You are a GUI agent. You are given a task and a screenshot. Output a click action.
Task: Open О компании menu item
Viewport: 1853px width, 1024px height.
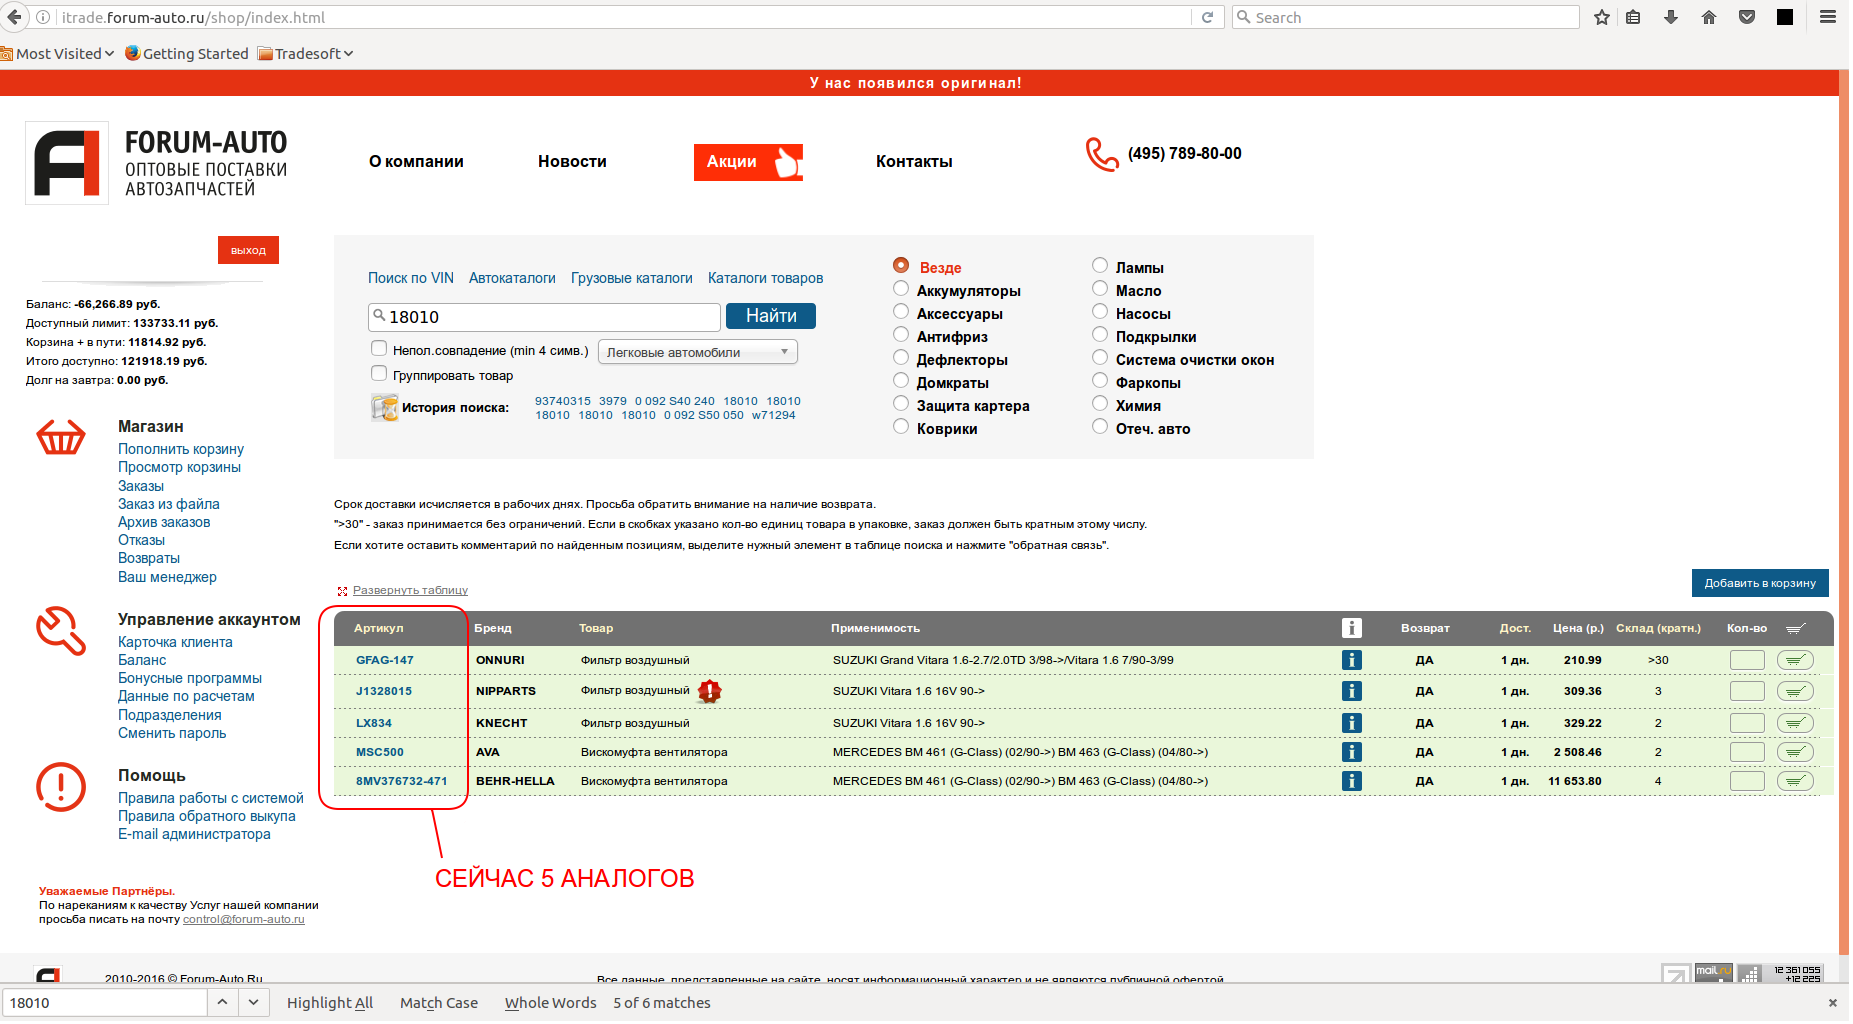pyautogui.click(x=416, y=162)
